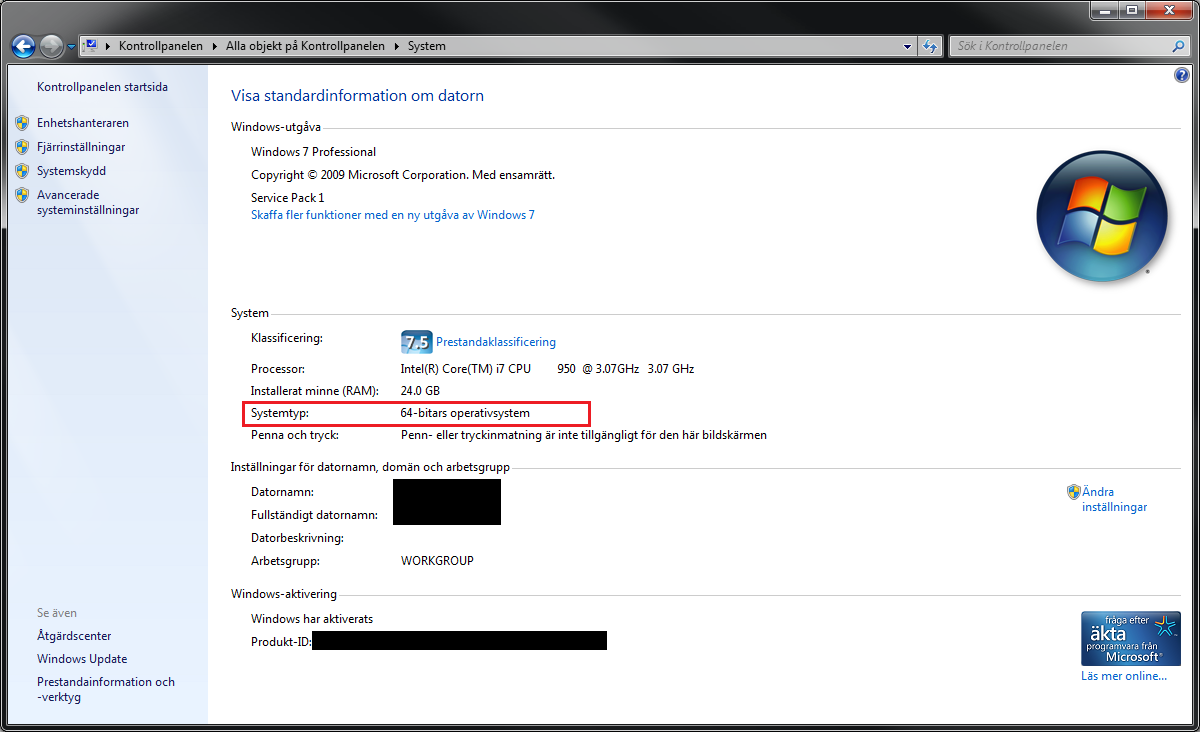The width and height of the screenshot is (1200, 732).
Task: Open the address bar history dropdown
Action: tap(907, 46)
